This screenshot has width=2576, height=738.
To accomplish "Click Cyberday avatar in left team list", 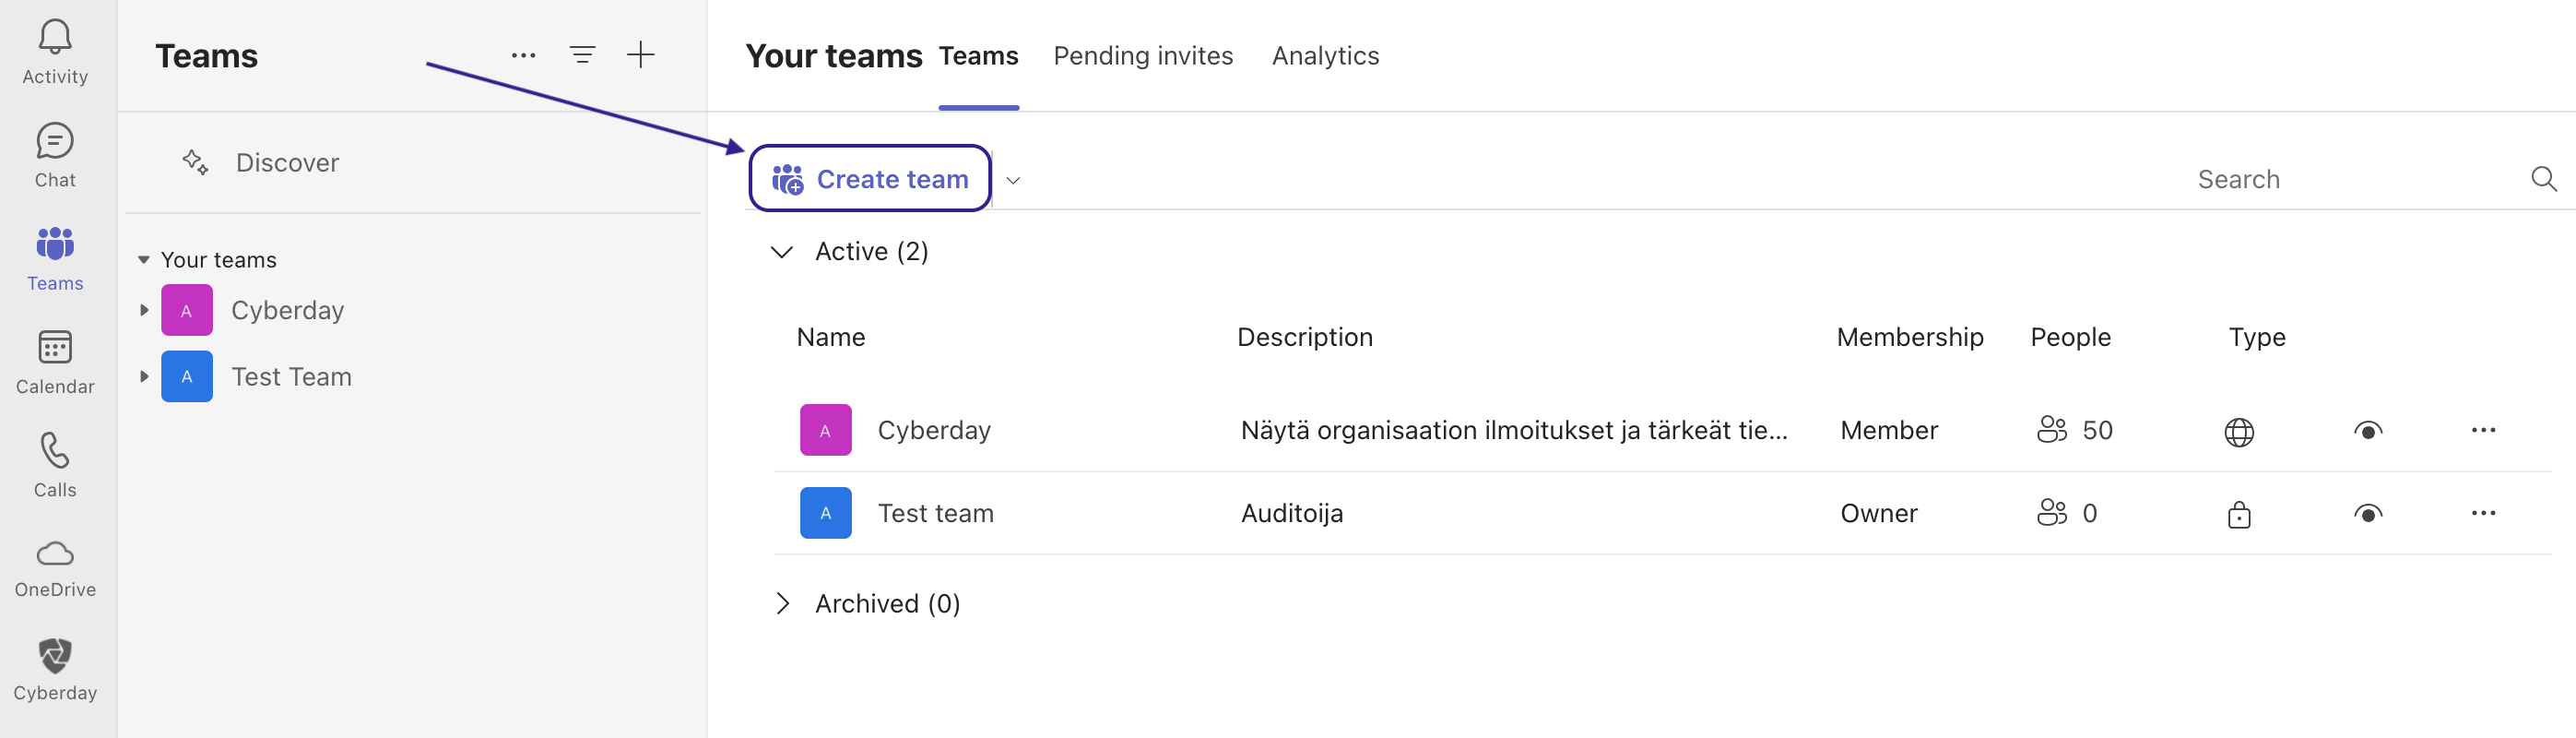I will pyautogui.click(x=187, y=310).
